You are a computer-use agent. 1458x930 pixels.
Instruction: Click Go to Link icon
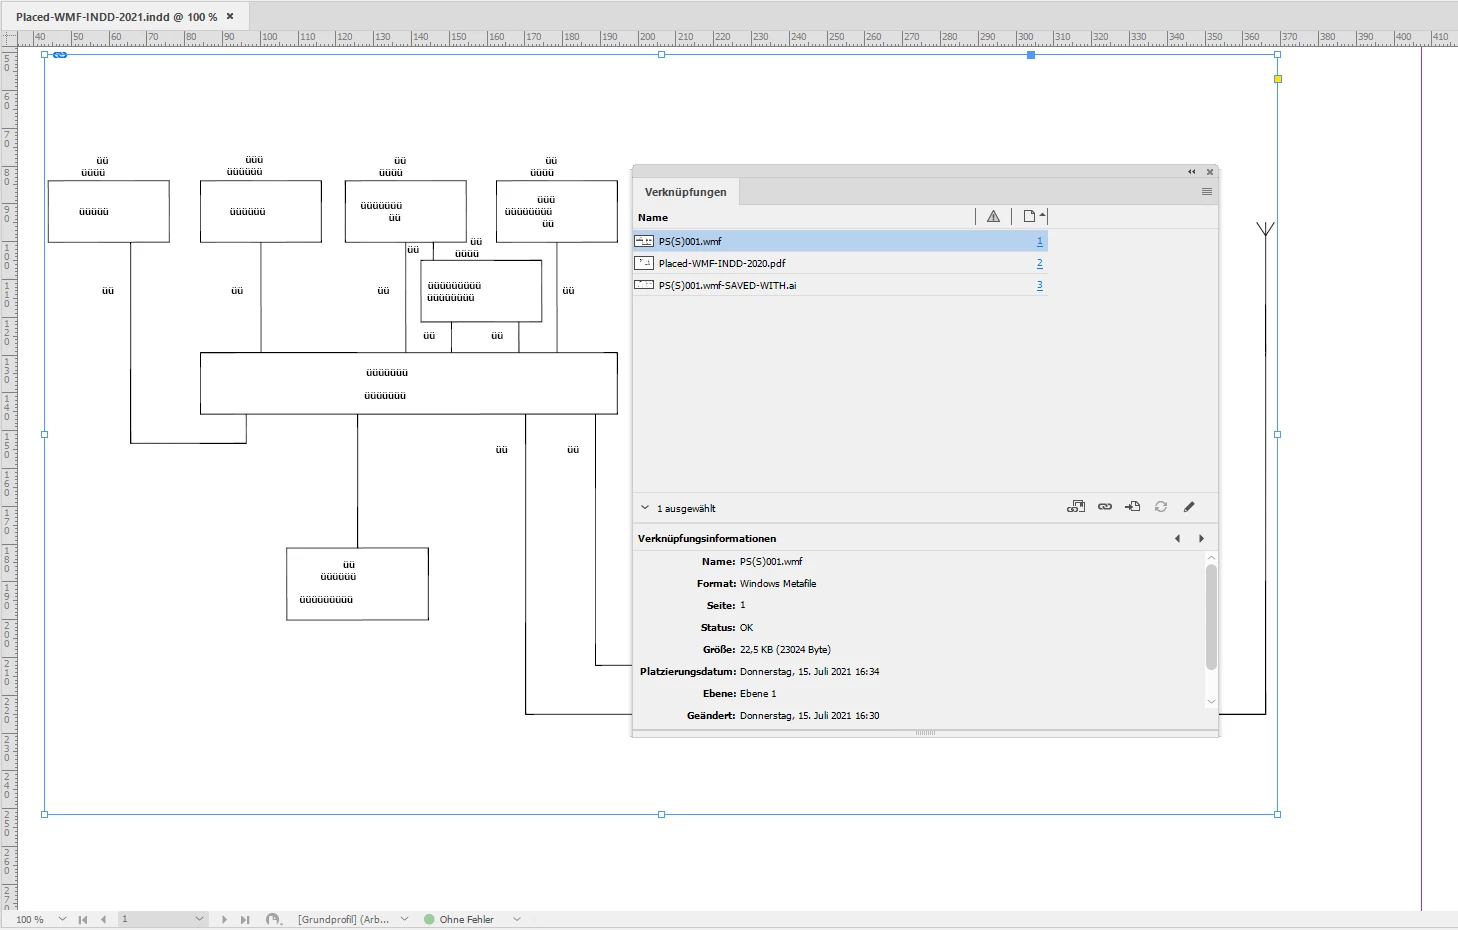click(1132, 507)
